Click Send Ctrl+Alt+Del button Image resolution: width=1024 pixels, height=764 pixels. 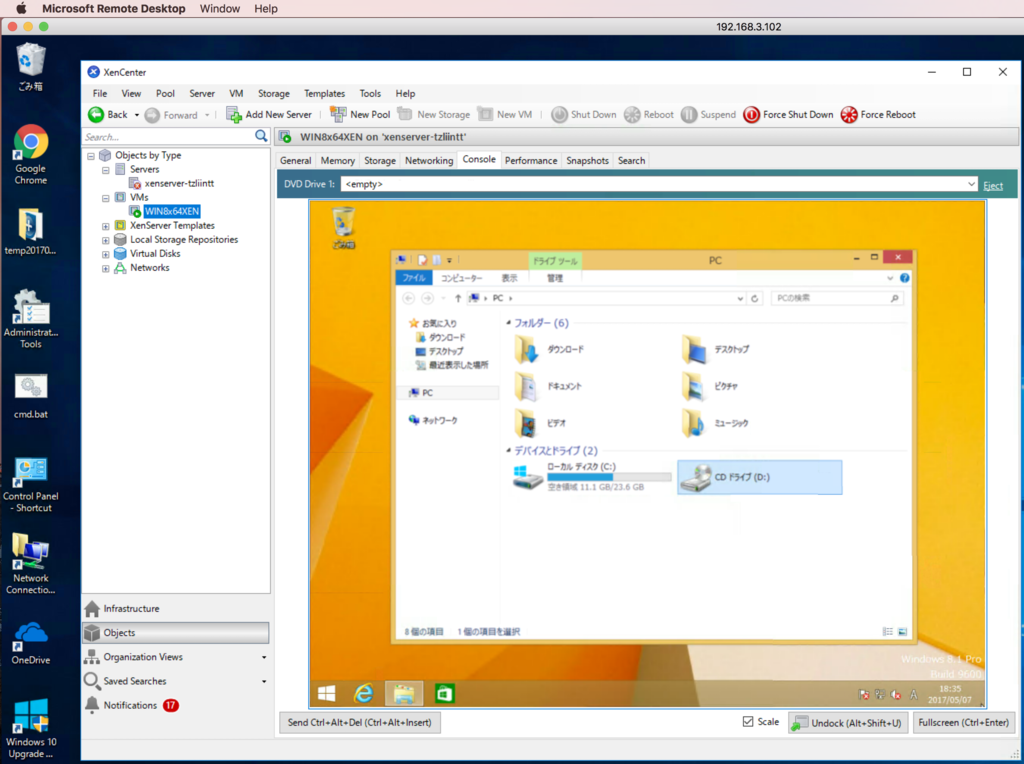[360, 722]
